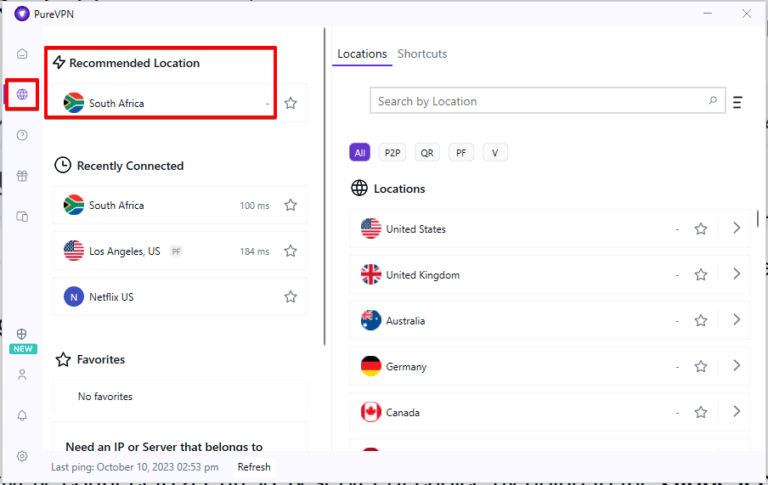
Task: Click the Search by Location field
Action: coord(540,101)
